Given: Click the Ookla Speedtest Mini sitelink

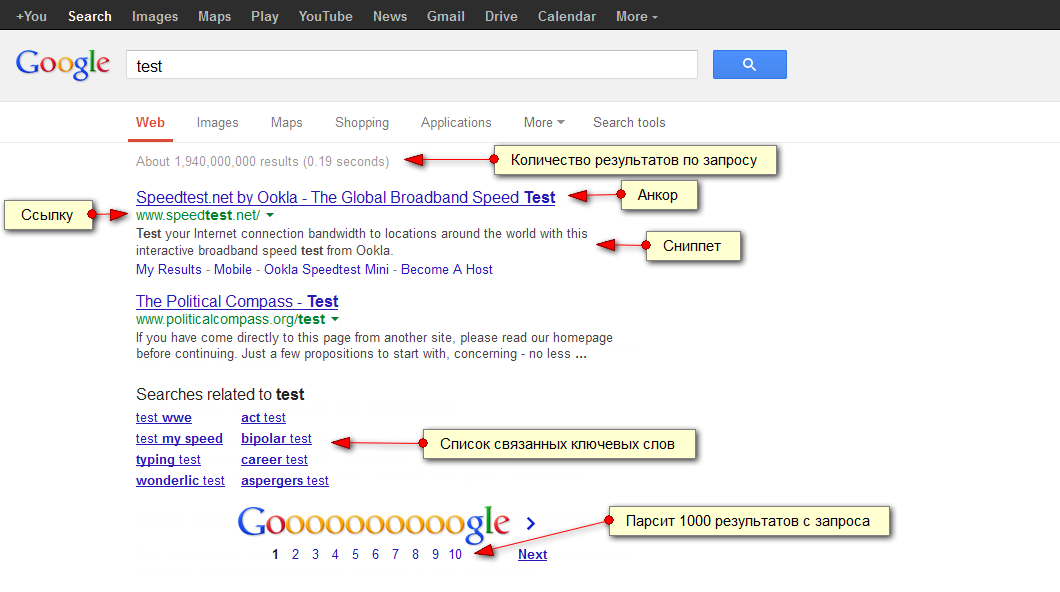Looking at the screenshot, I should point(327,270).
